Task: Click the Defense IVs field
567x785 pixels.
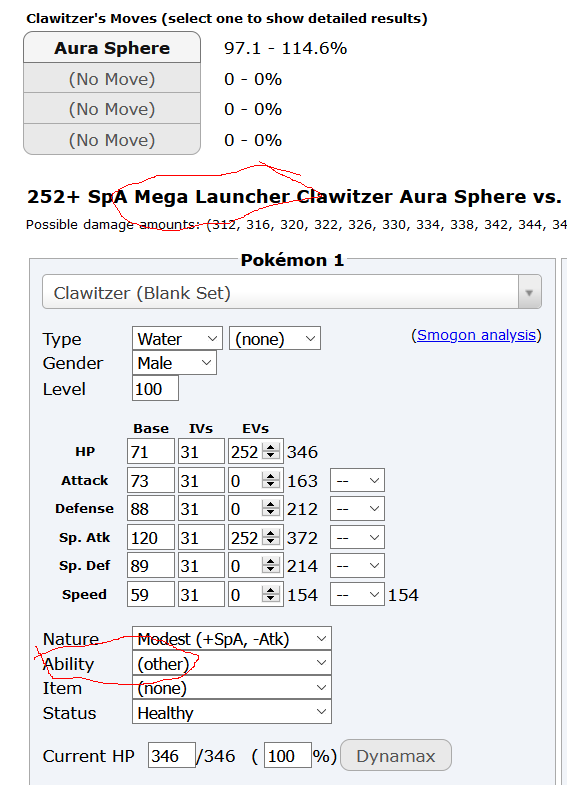Action: coord(201,509)
